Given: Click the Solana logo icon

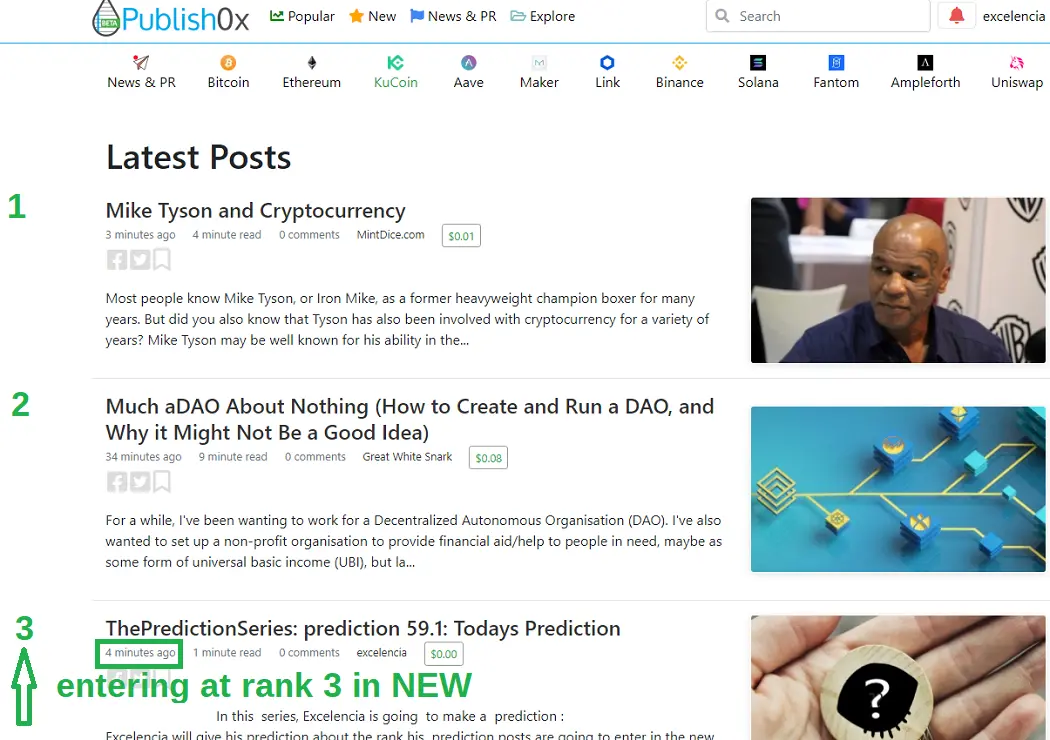Looking at the screenshot, I should pyautogui.click(x=758, y=62).
